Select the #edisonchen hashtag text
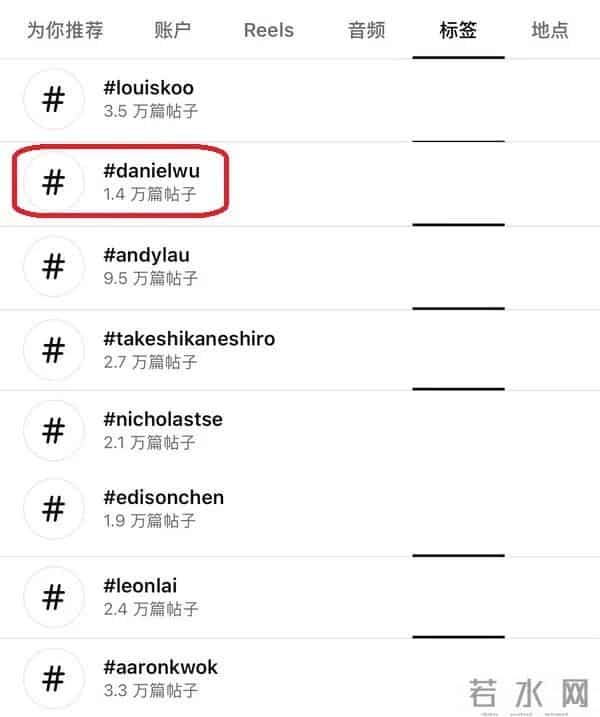The width and height of the screenshot is (600, 717). pyautogui.click(x=164, y=497)
